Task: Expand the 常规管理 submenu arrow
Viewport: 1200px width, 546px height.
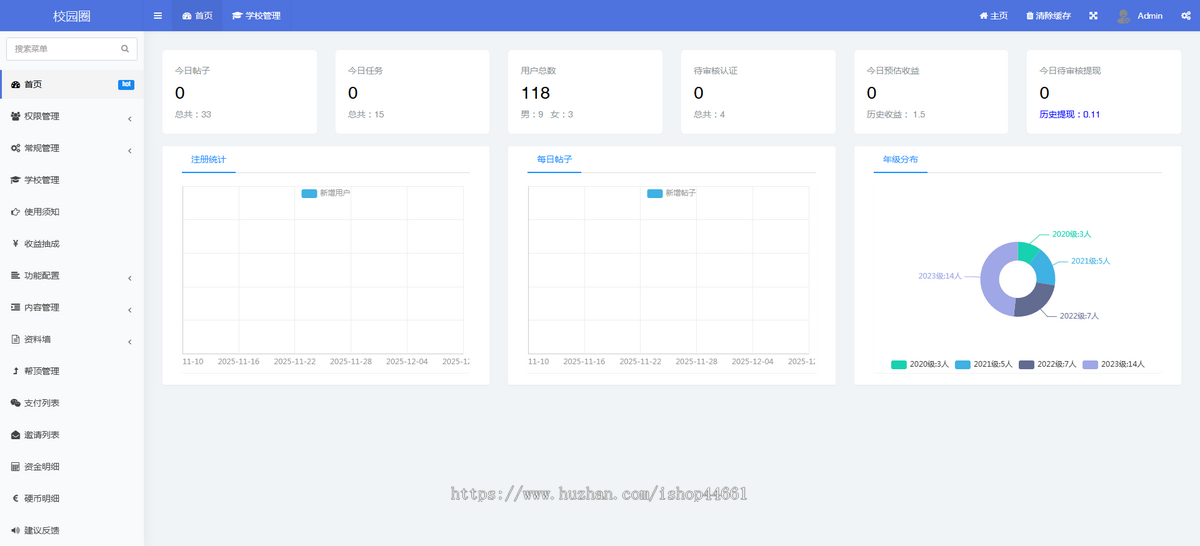Action: (130, 151)
